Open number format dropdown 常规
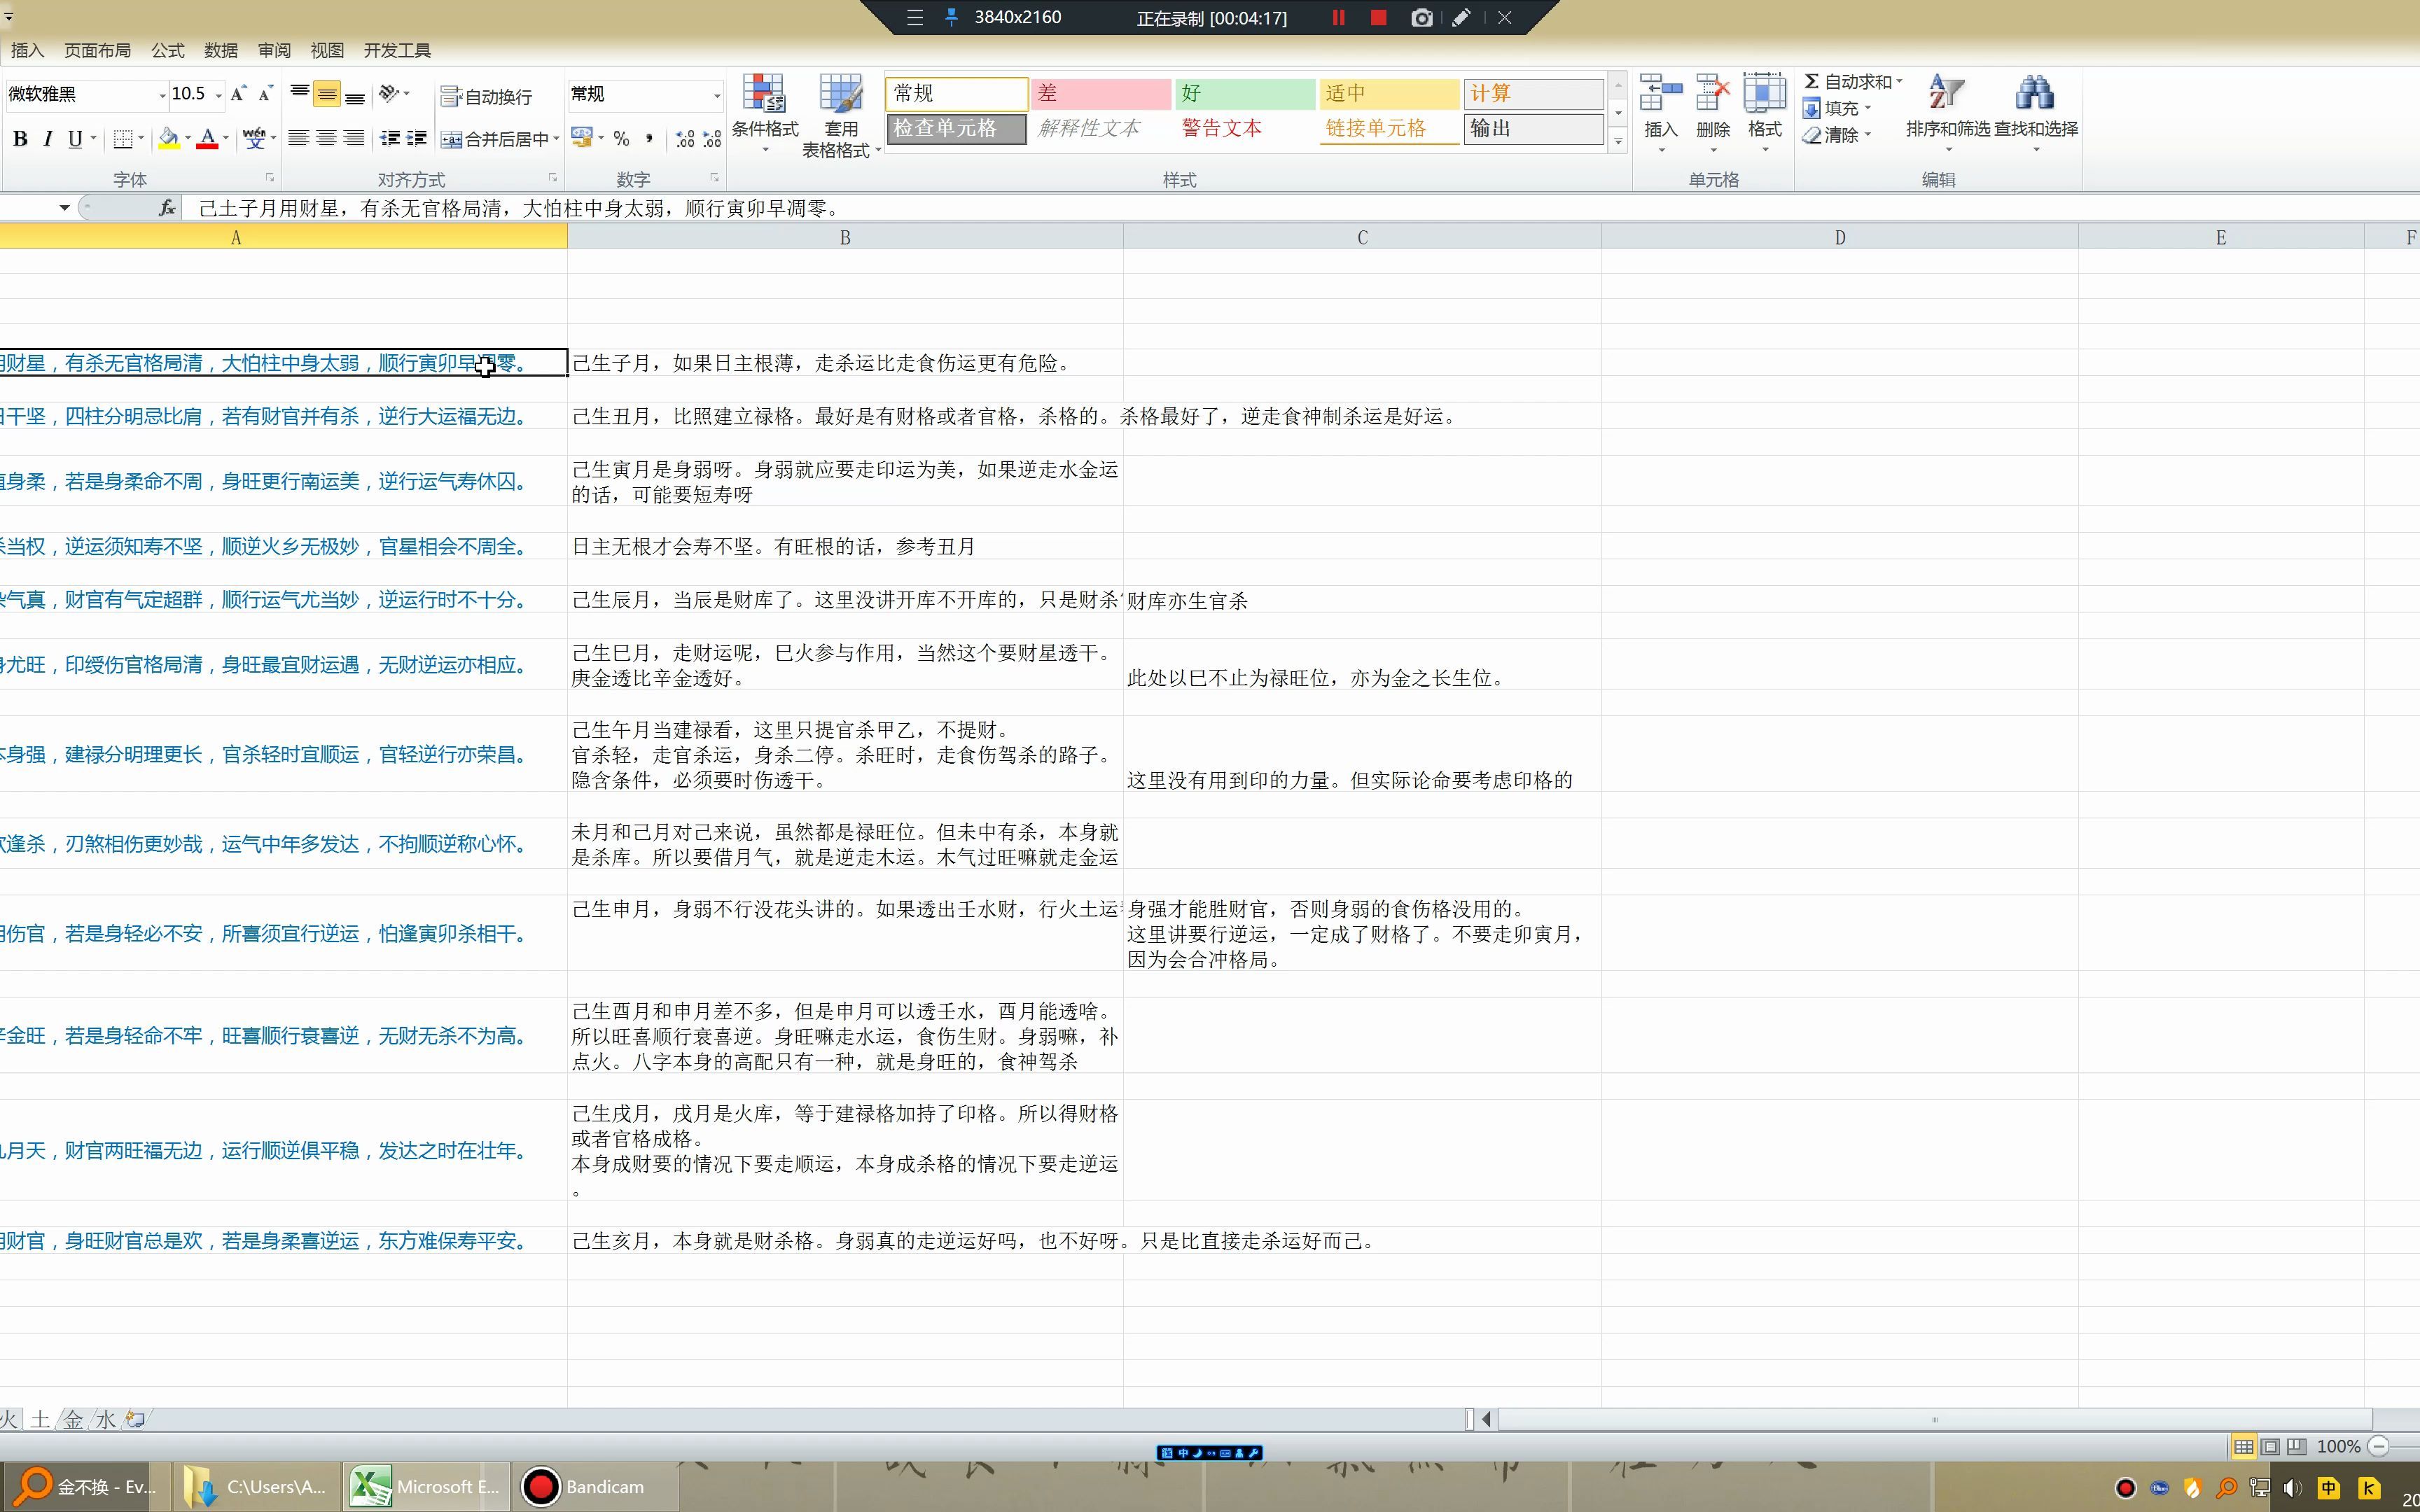Image resolution: width=2420 pixels, height=1512 pixels. (x=716, y=95)
